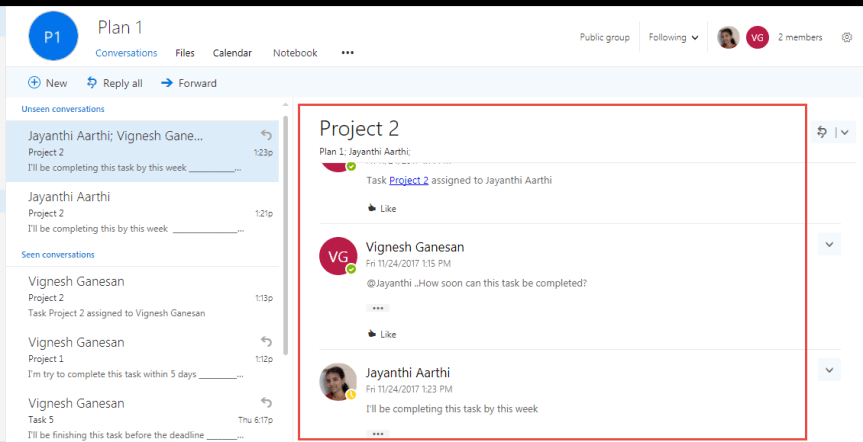Click Reply all in toolbar
This screenshot has width=863, height=442.
pyautogui.click(x=114, y=83)
